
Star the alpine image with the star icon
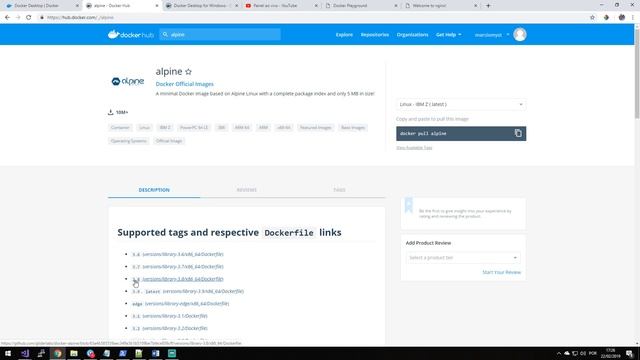pos(188,72)
